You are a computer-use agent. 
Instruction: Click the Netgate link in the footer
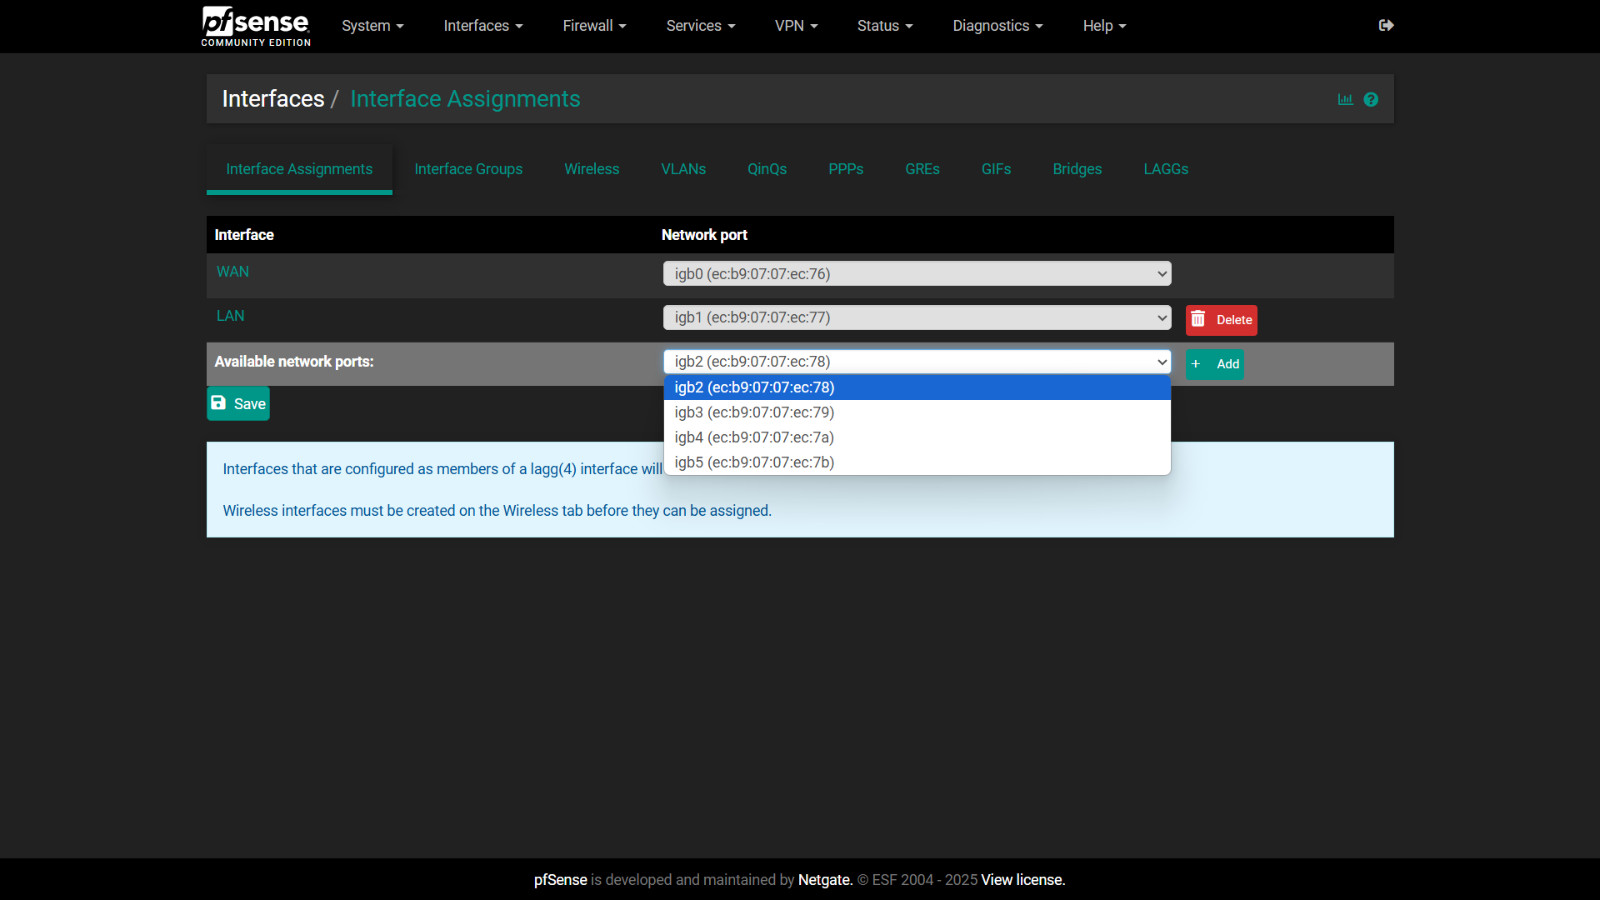(824, 880)
